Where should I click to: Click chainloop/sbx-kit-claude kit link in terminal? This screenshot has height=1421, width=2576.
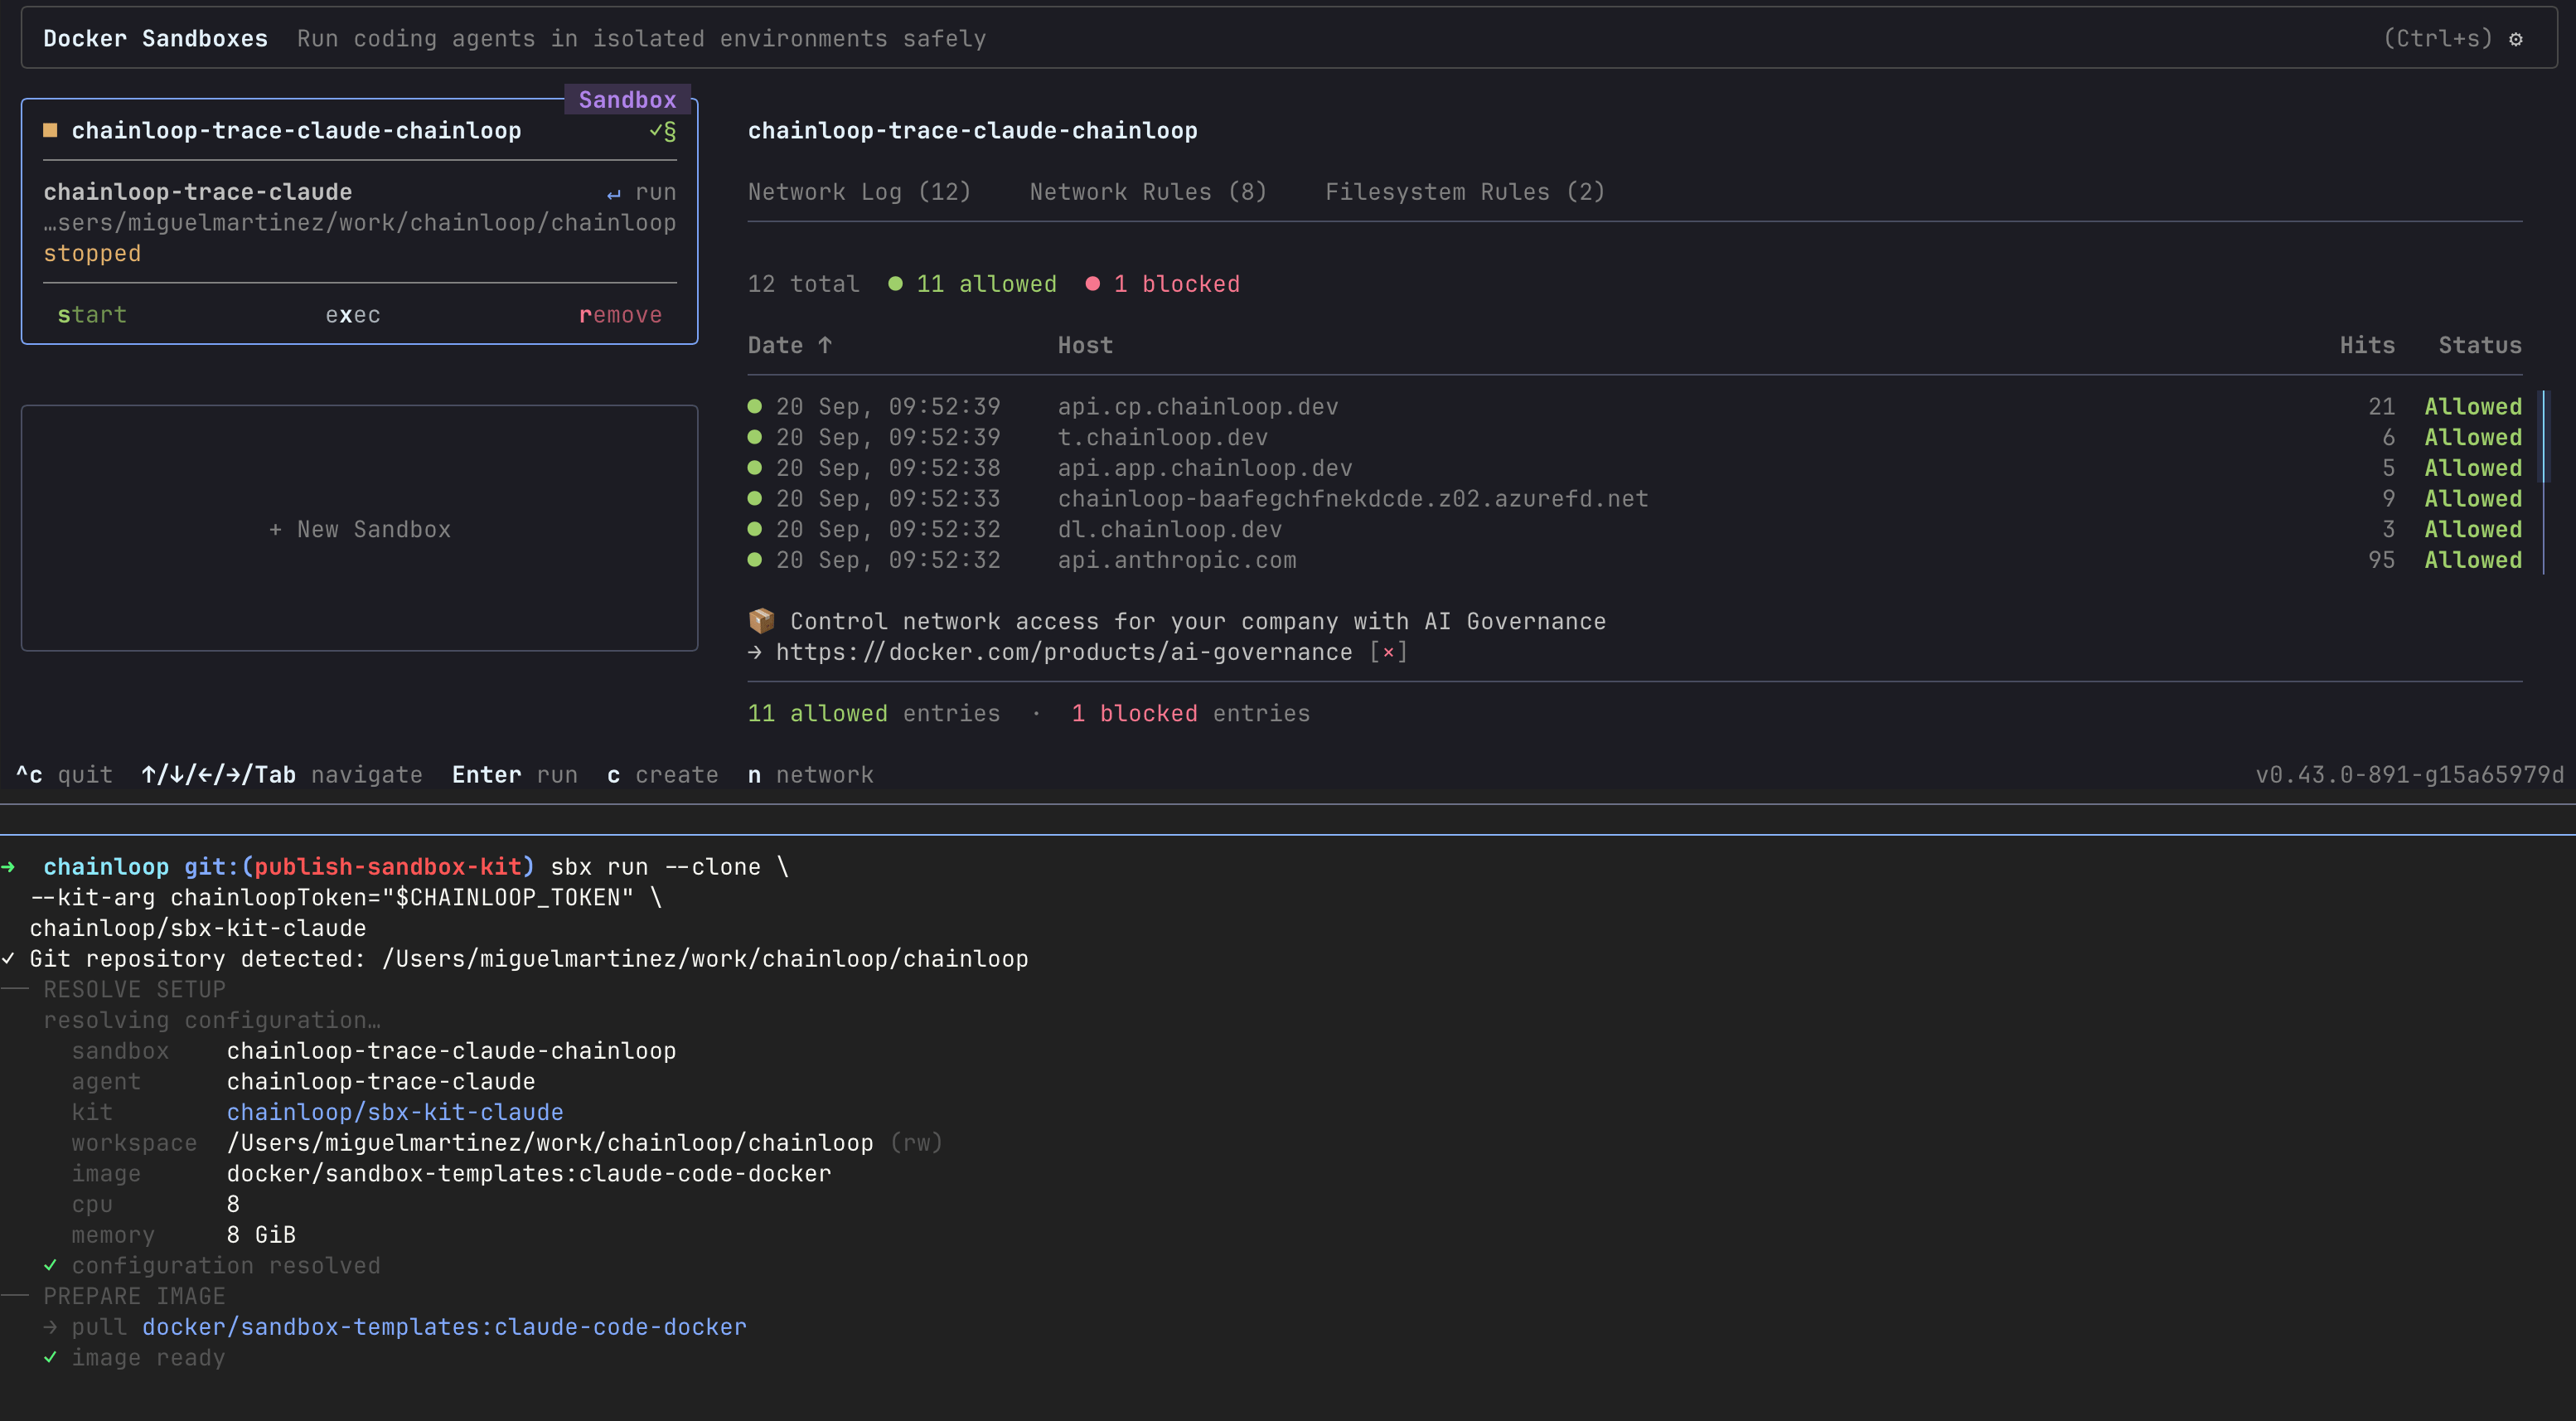point(395,1112)
